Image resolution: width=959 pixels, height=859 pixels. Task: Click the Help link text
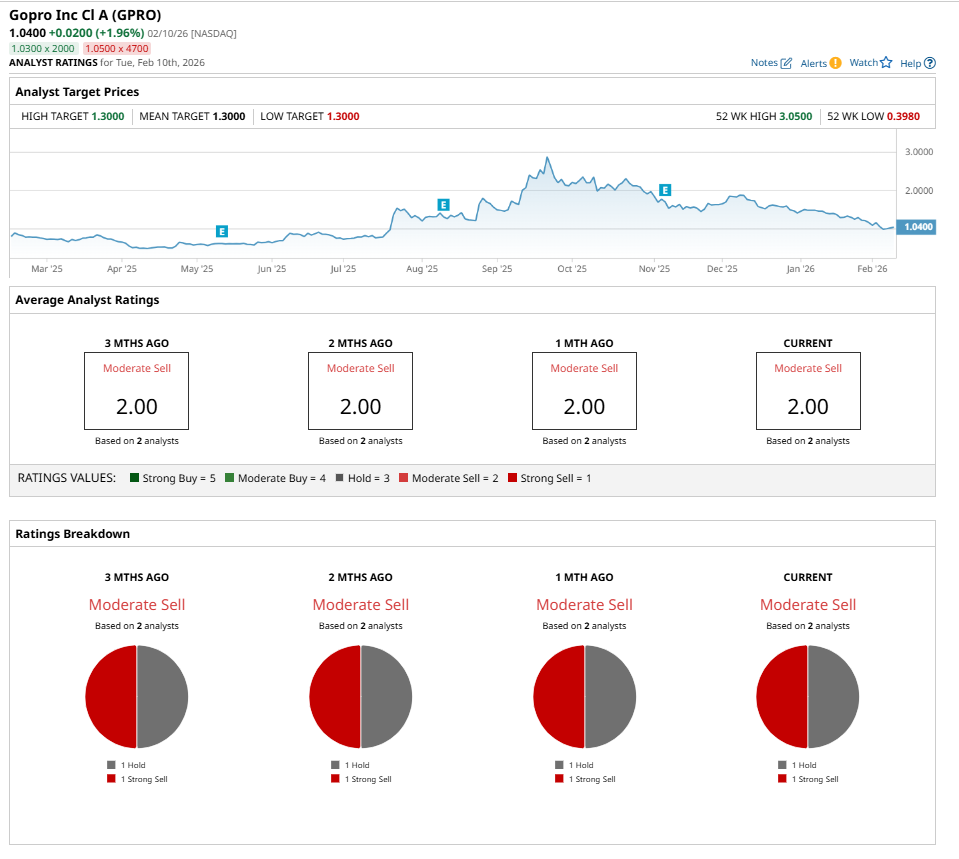coord(910,63)
